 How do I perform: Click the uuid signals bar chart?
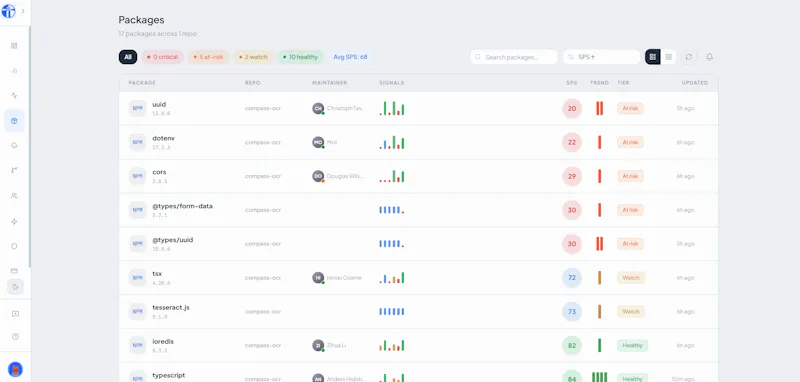392,108
